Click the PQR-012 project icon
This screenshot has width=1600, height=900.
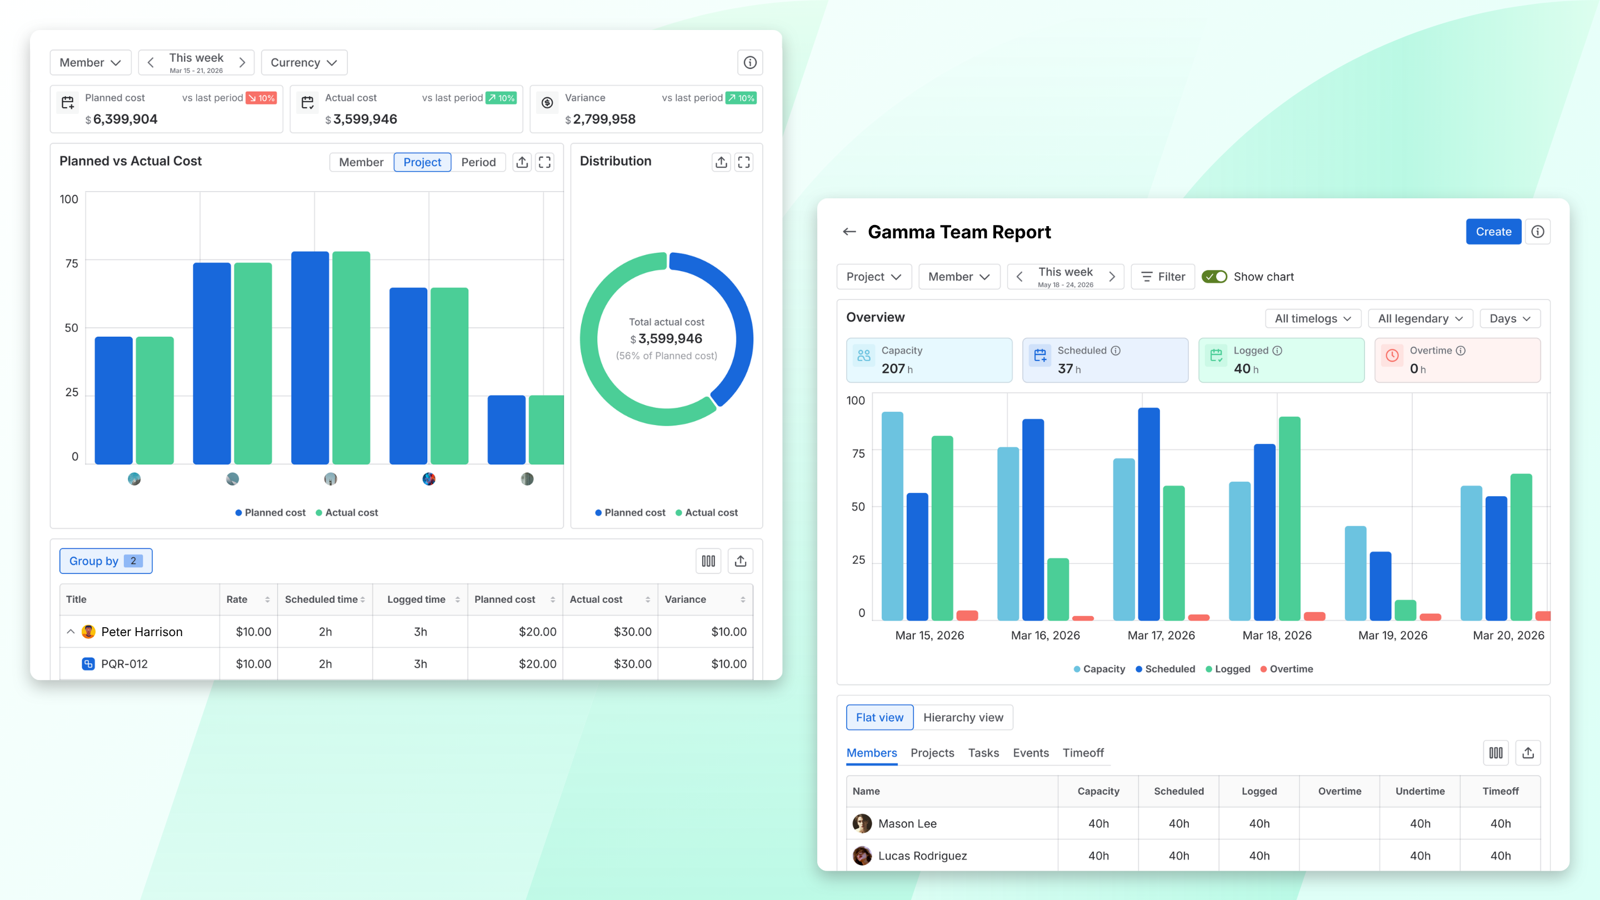88,664
